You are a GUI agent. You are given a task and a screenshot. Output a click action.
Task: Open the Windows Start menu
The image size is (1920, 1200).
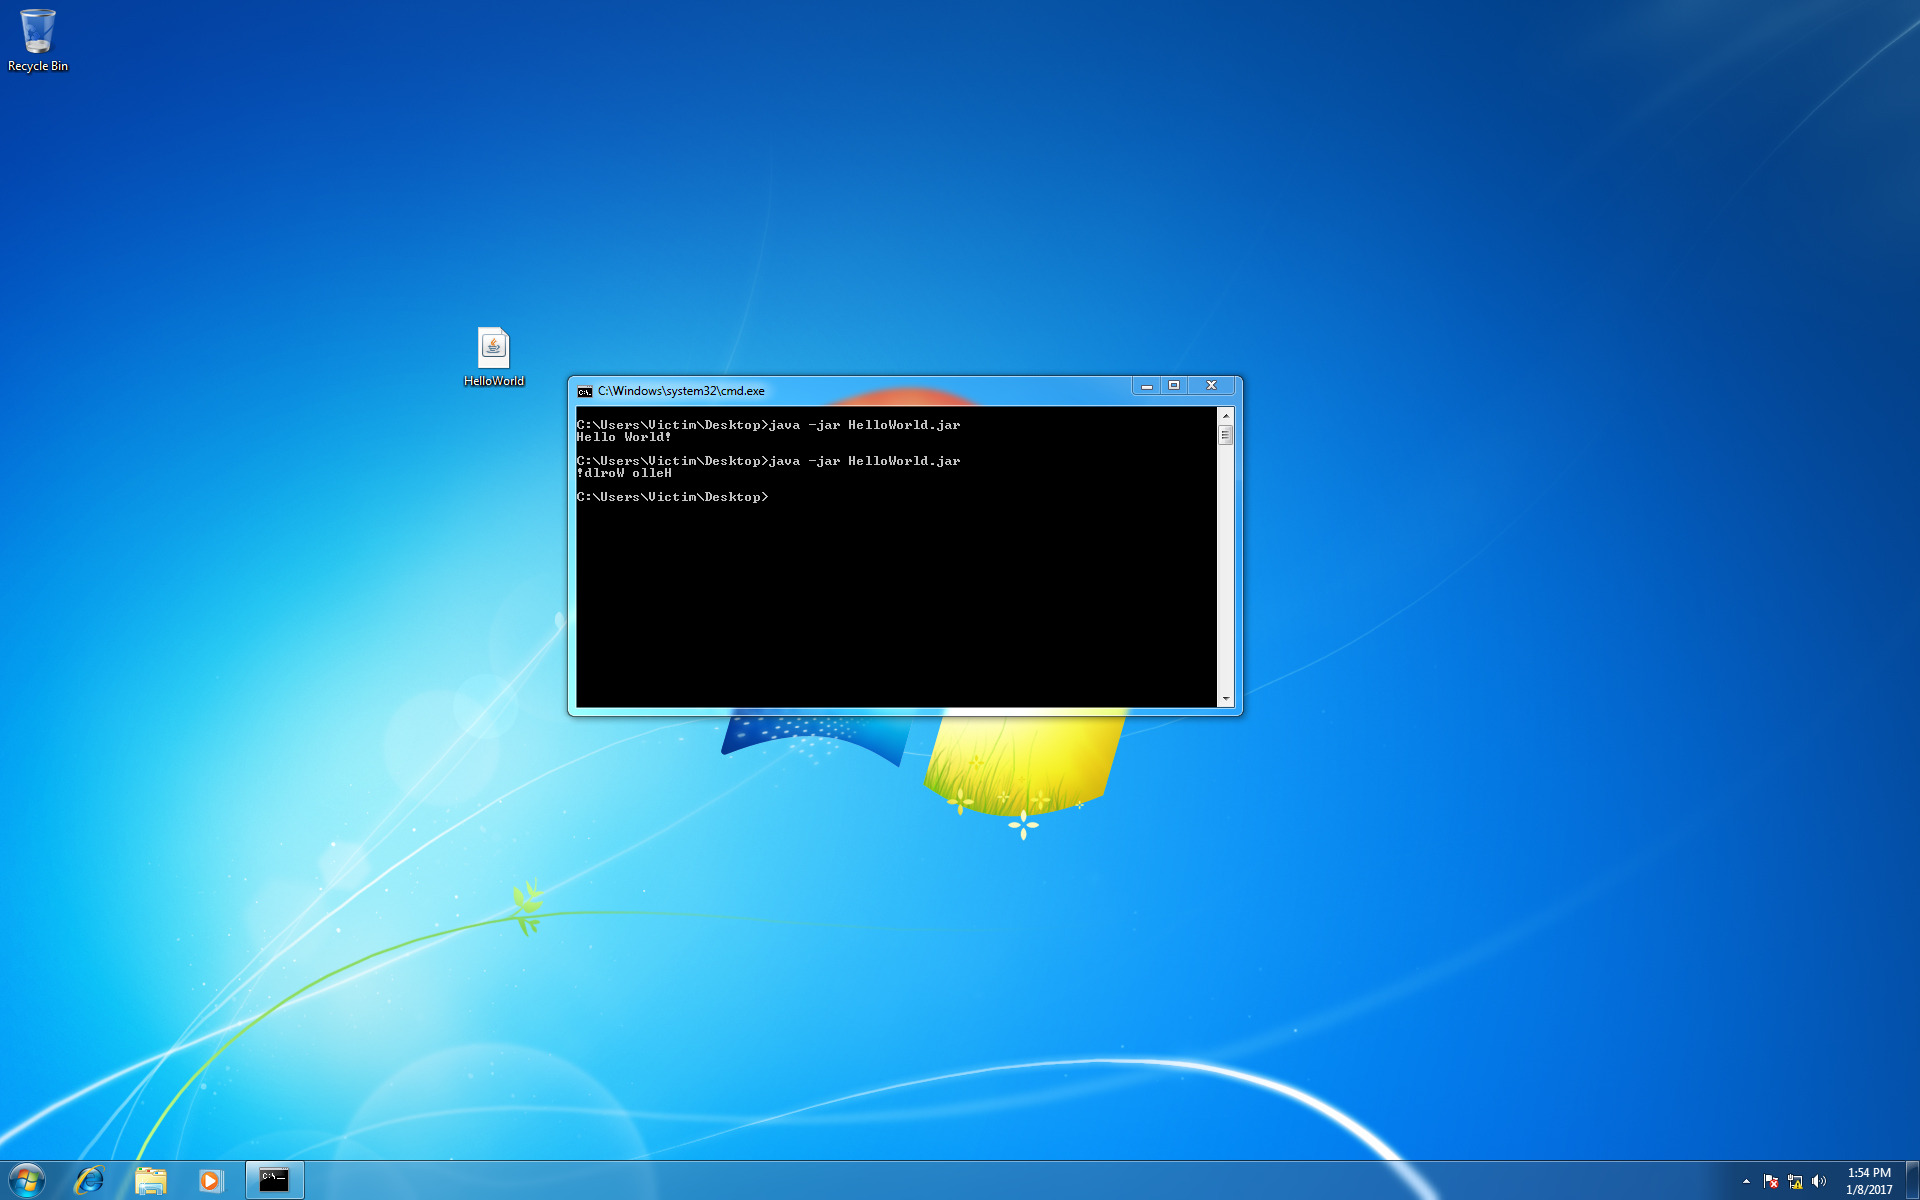click(x=27, y=1181)
